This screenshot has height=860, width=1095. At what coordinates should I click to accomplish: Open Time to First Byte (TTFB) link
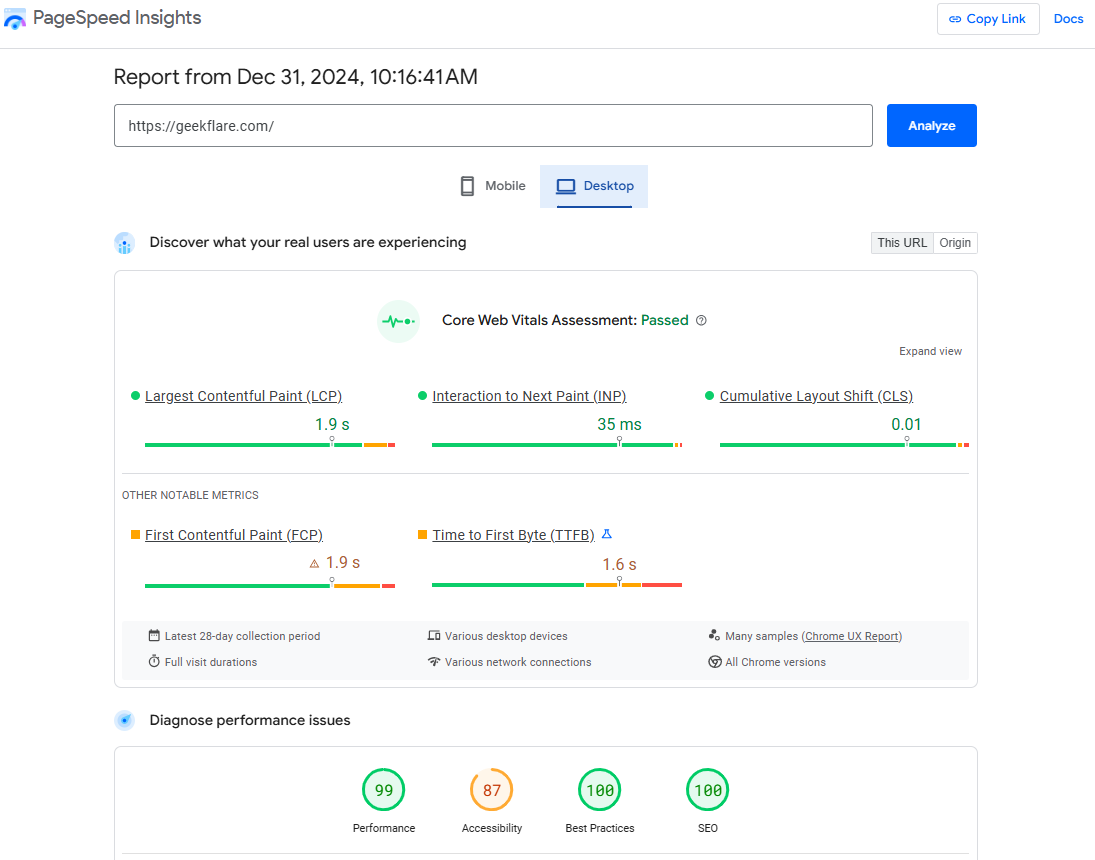(x=513, y=535)
